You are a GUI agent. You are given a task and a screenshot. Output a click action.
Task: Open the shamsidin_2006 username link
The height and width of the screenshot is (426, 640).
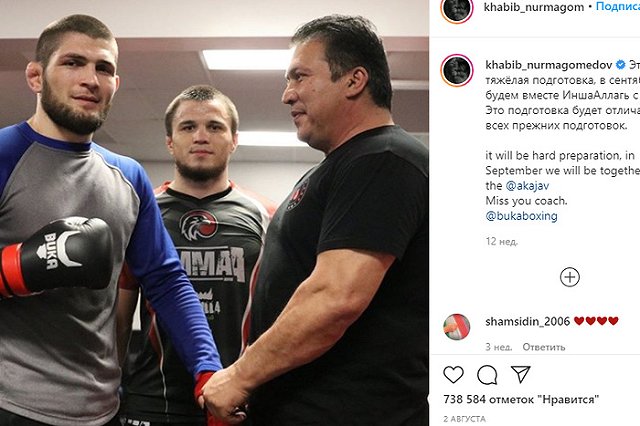coord(527,322)
